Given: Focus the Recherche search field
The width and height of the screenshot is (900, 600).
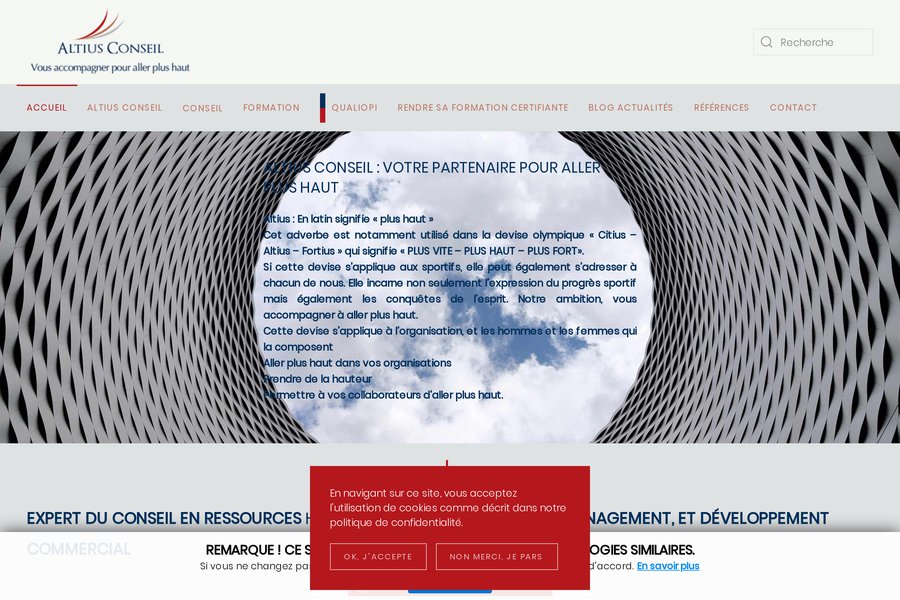Looking at the screenshot, I should coord(813,42).
